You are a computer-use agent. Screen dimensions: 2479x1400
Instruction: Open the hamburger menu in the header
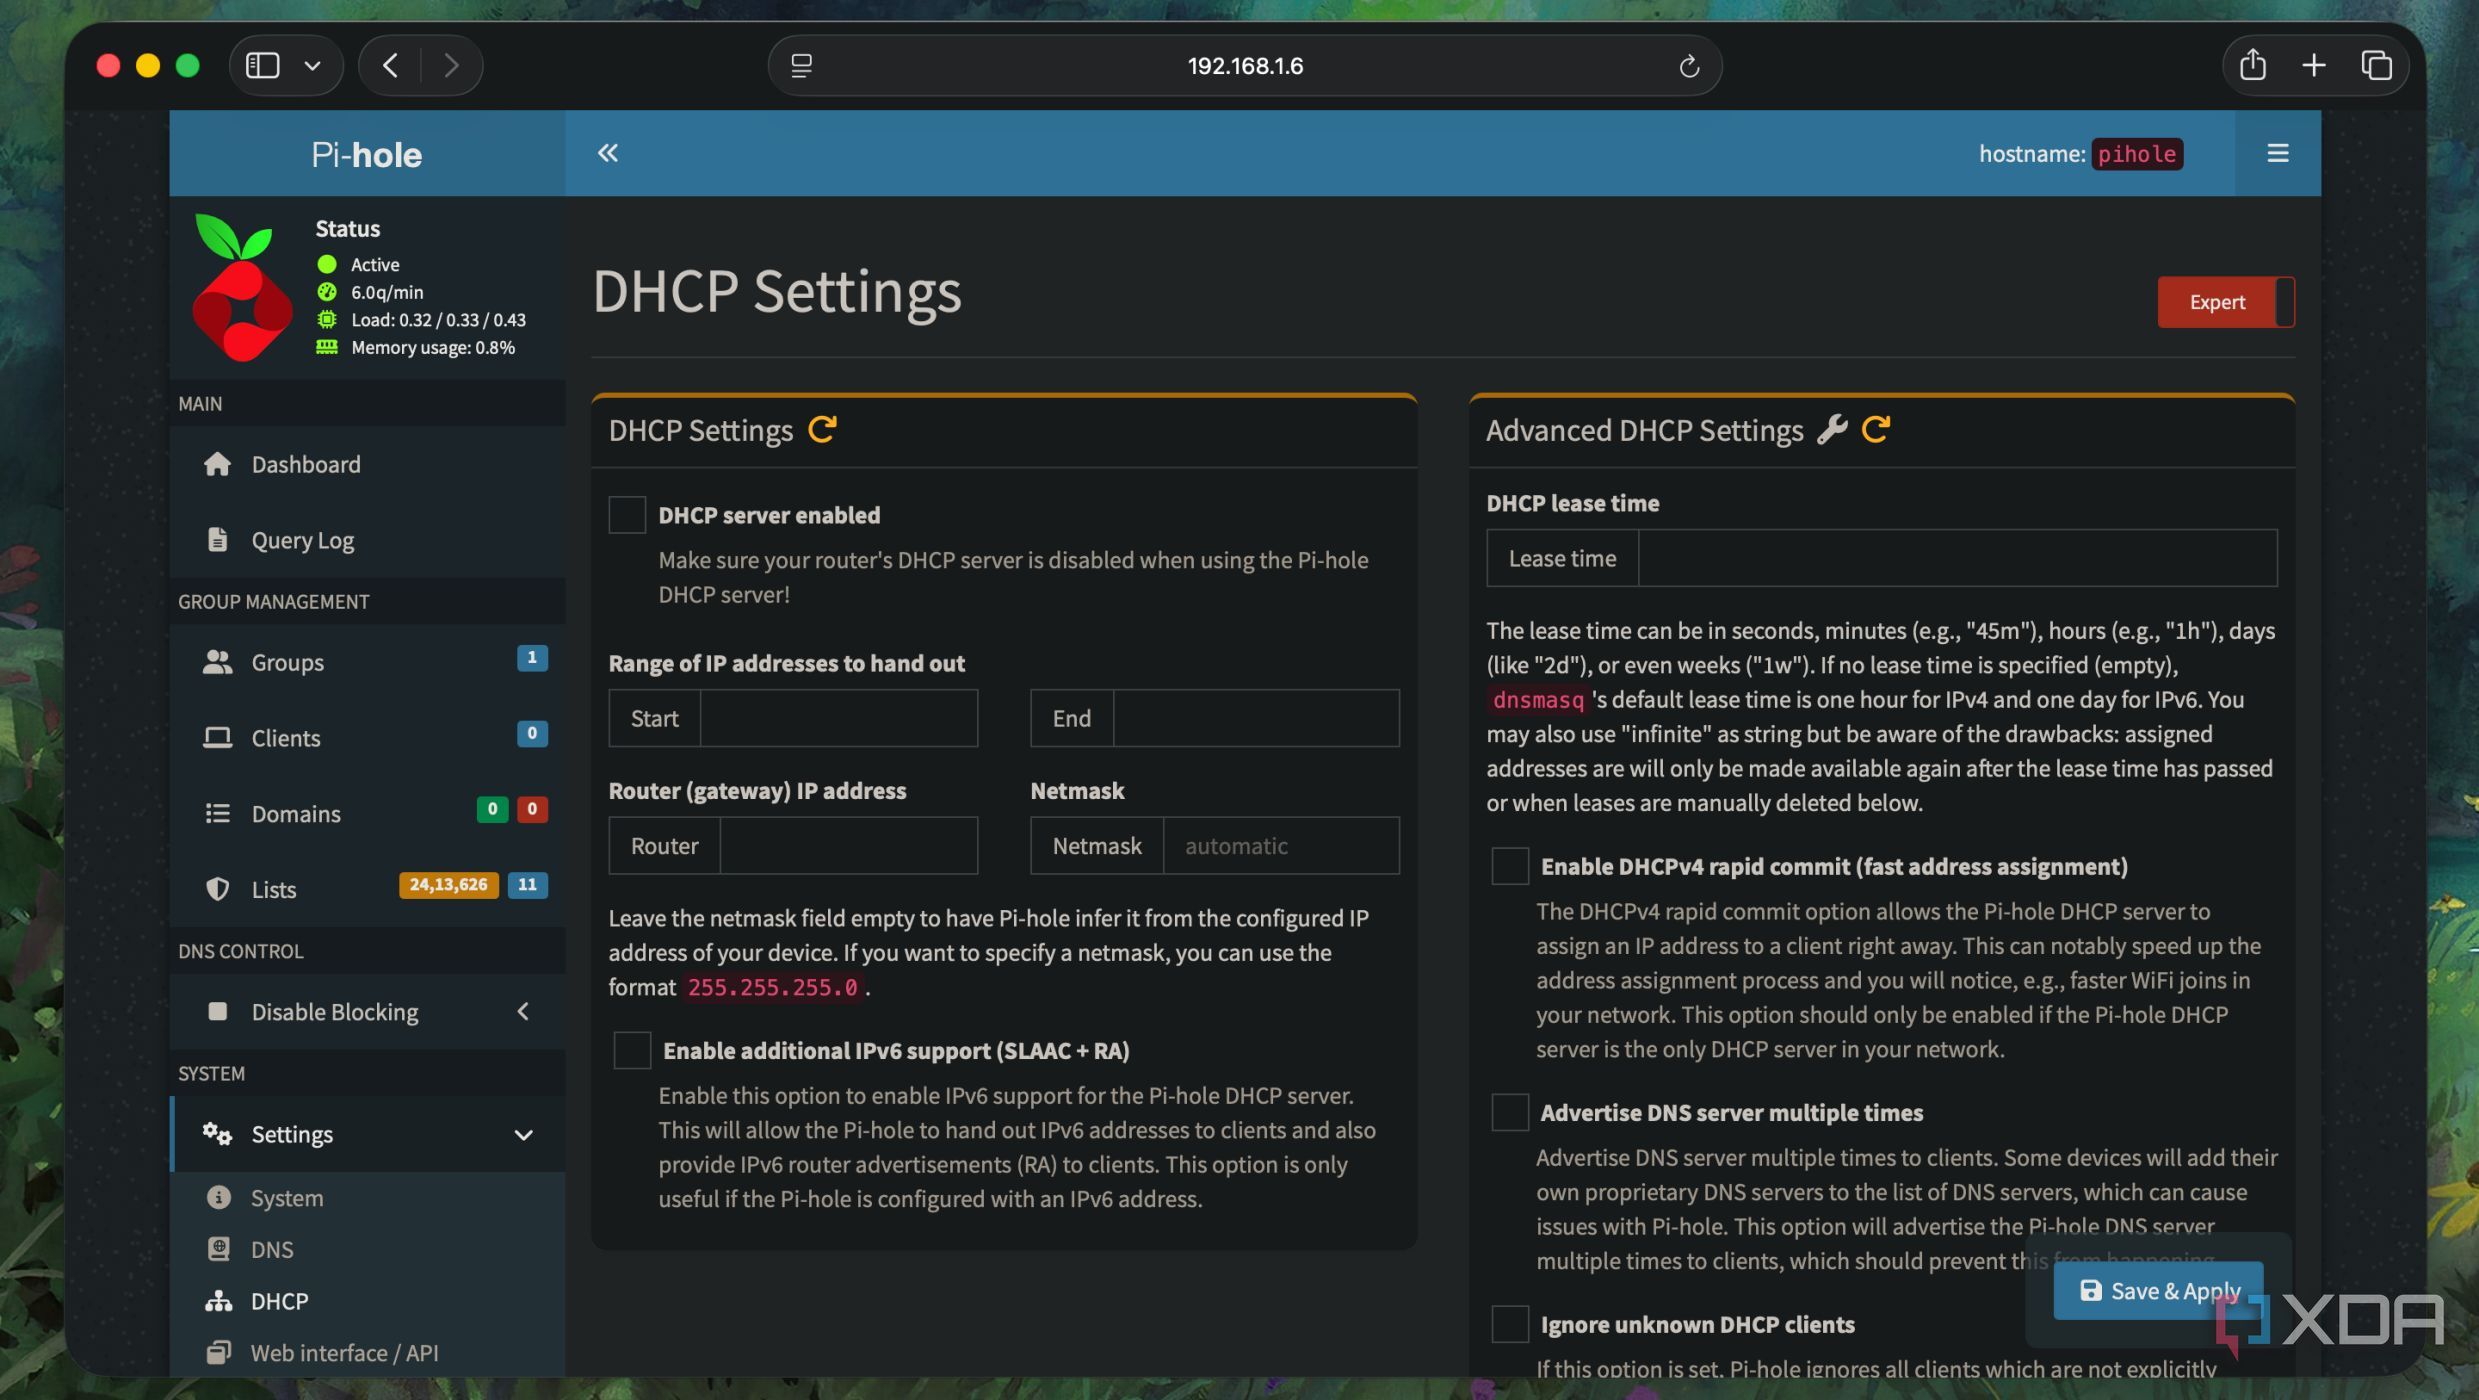2277,153
